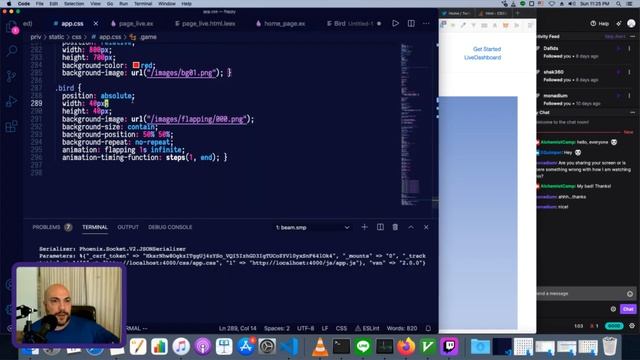Change indentation via 'Spaces: 2'
This screenshot has height=360, width=640.
point(277,328)
